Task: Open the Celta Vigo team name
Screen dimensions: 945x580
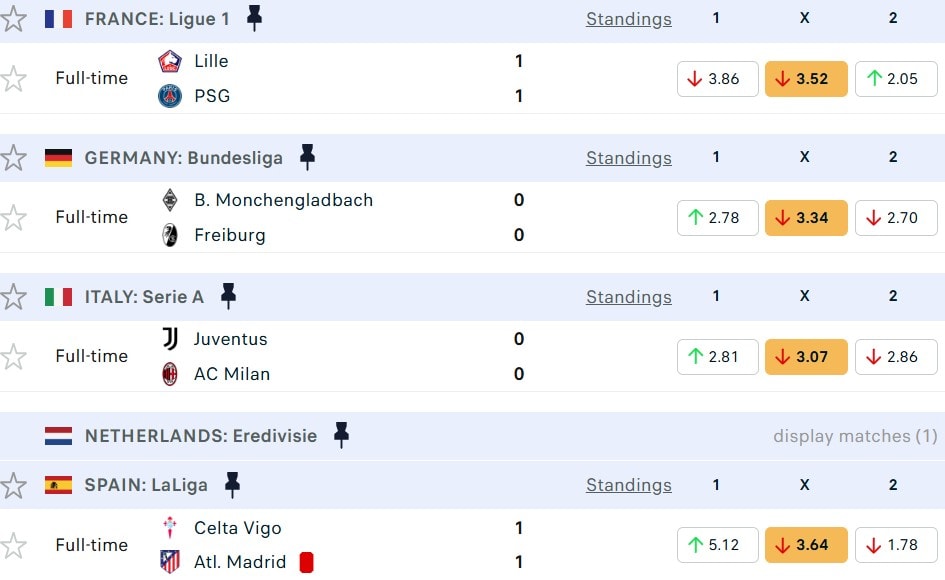Action: tap(238, 528)
